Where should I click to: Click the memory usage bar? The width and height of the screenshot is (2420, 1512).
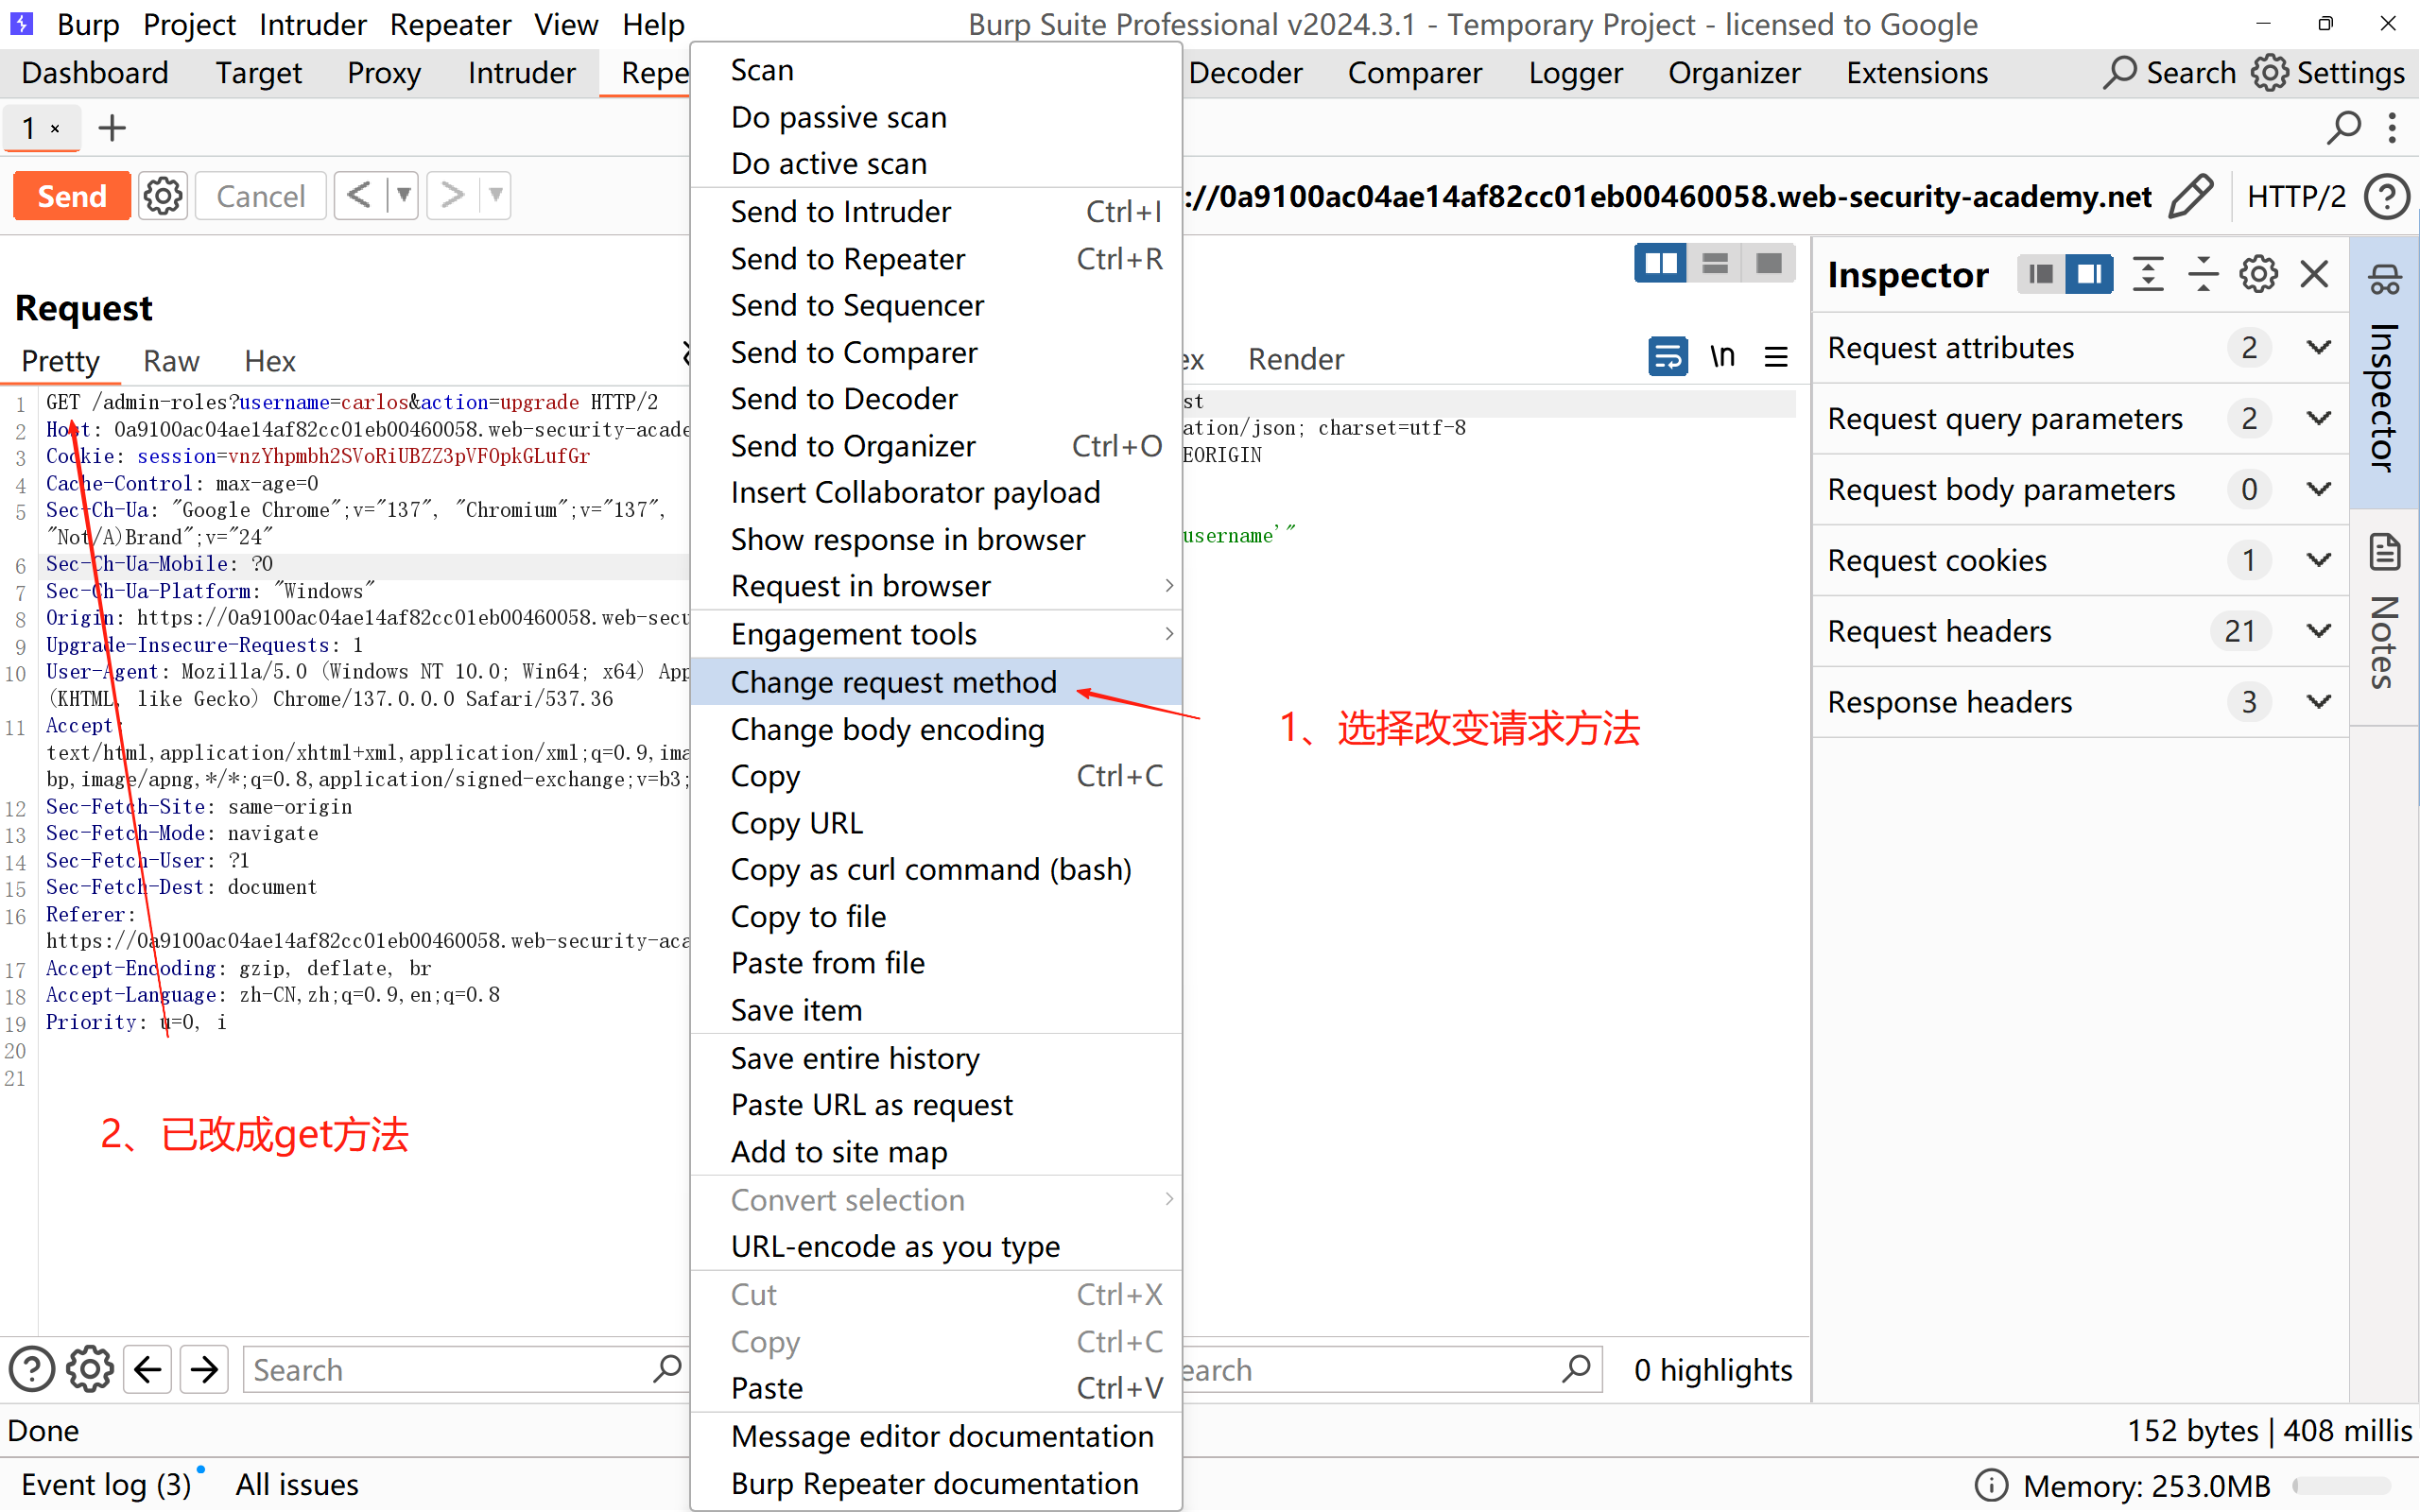tap(2340, 1486)
